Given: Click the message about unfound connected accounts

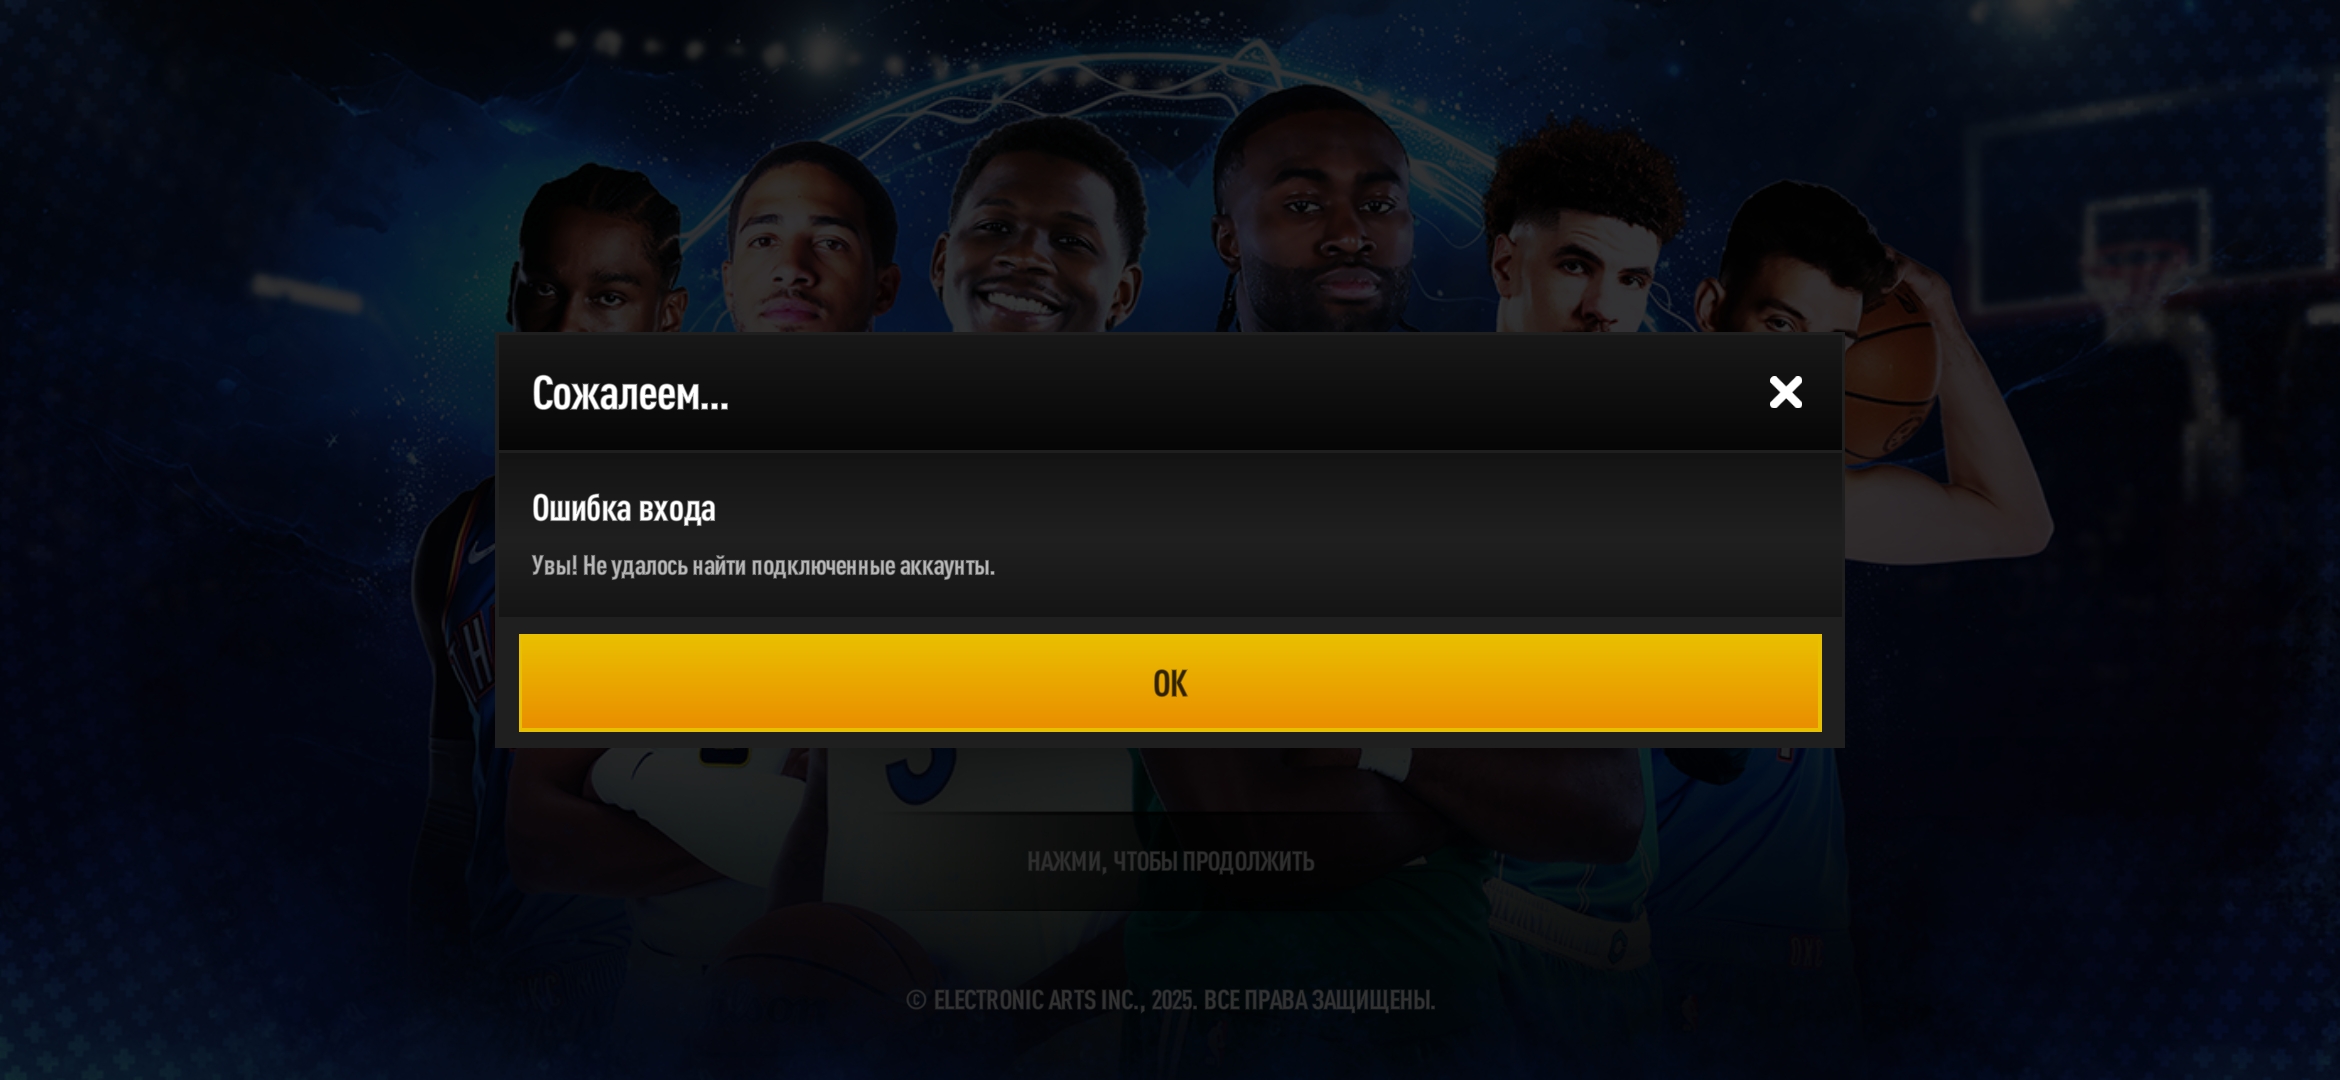Looking at the screenshot, I should 763,566.
